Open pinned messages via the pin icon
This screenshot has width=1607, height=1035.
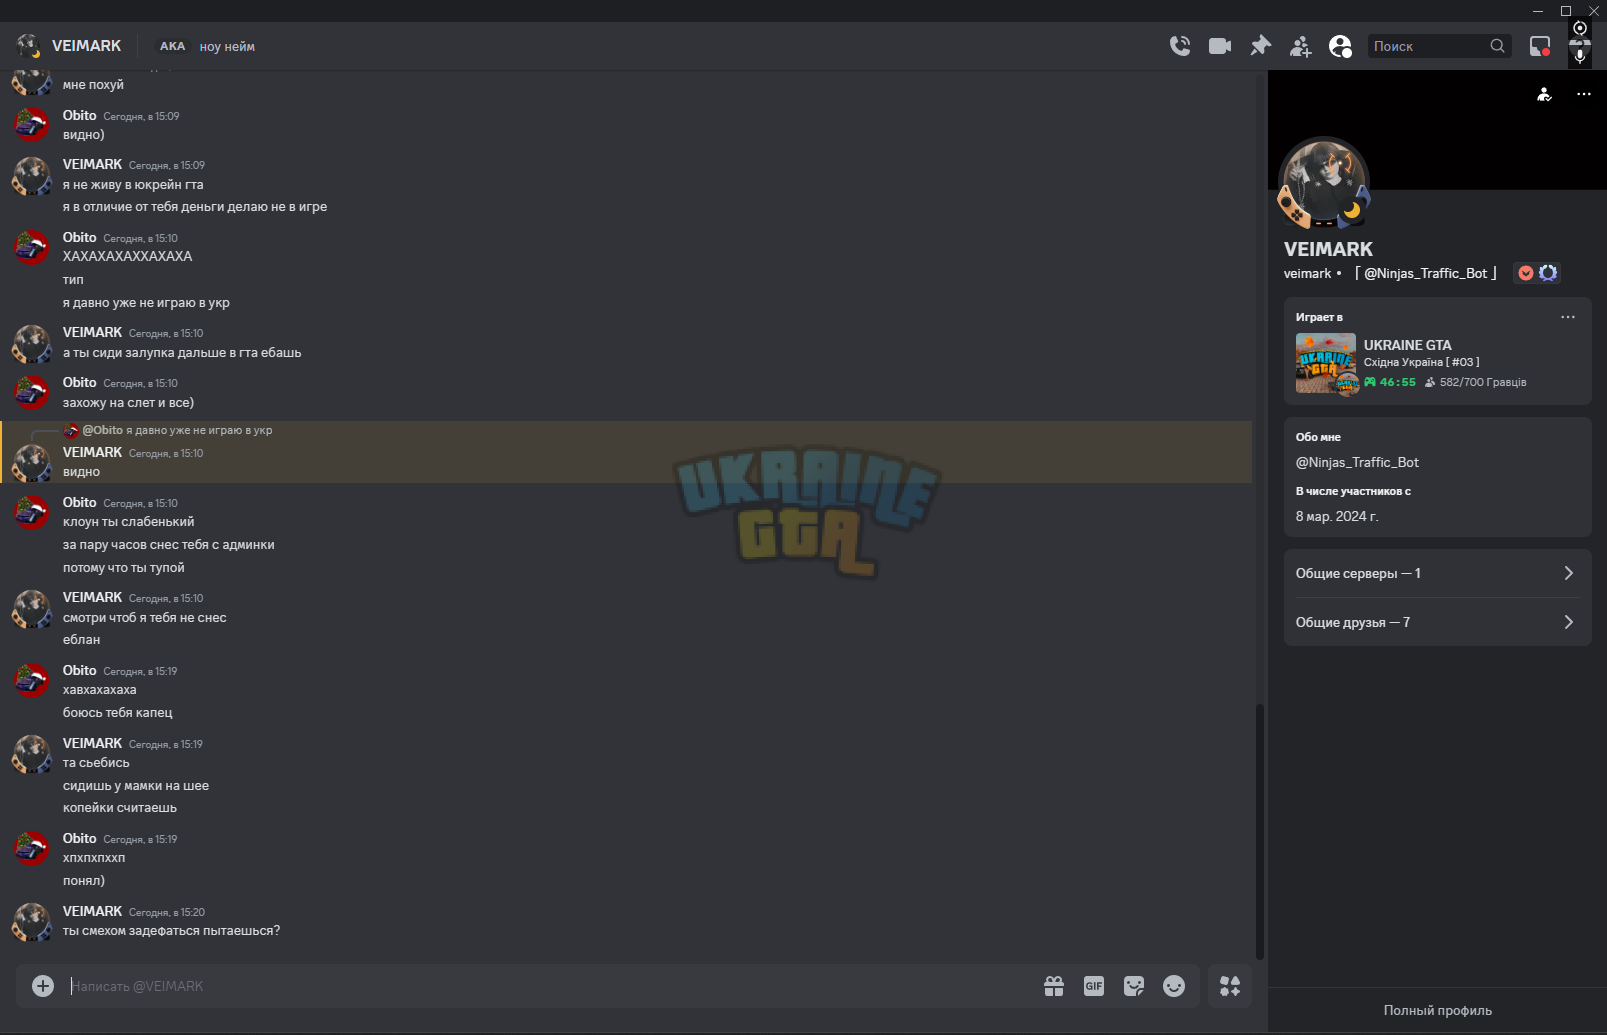pos(1260,46)
